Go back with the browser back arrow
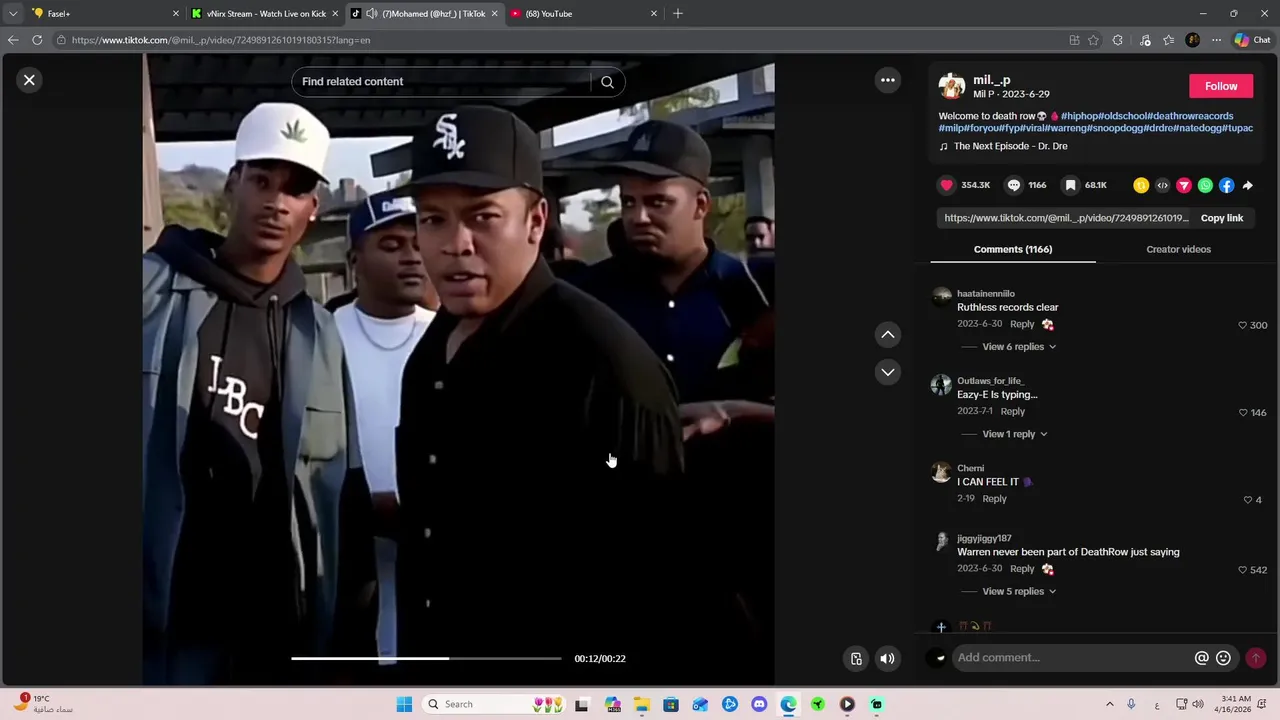 (13, 40)
